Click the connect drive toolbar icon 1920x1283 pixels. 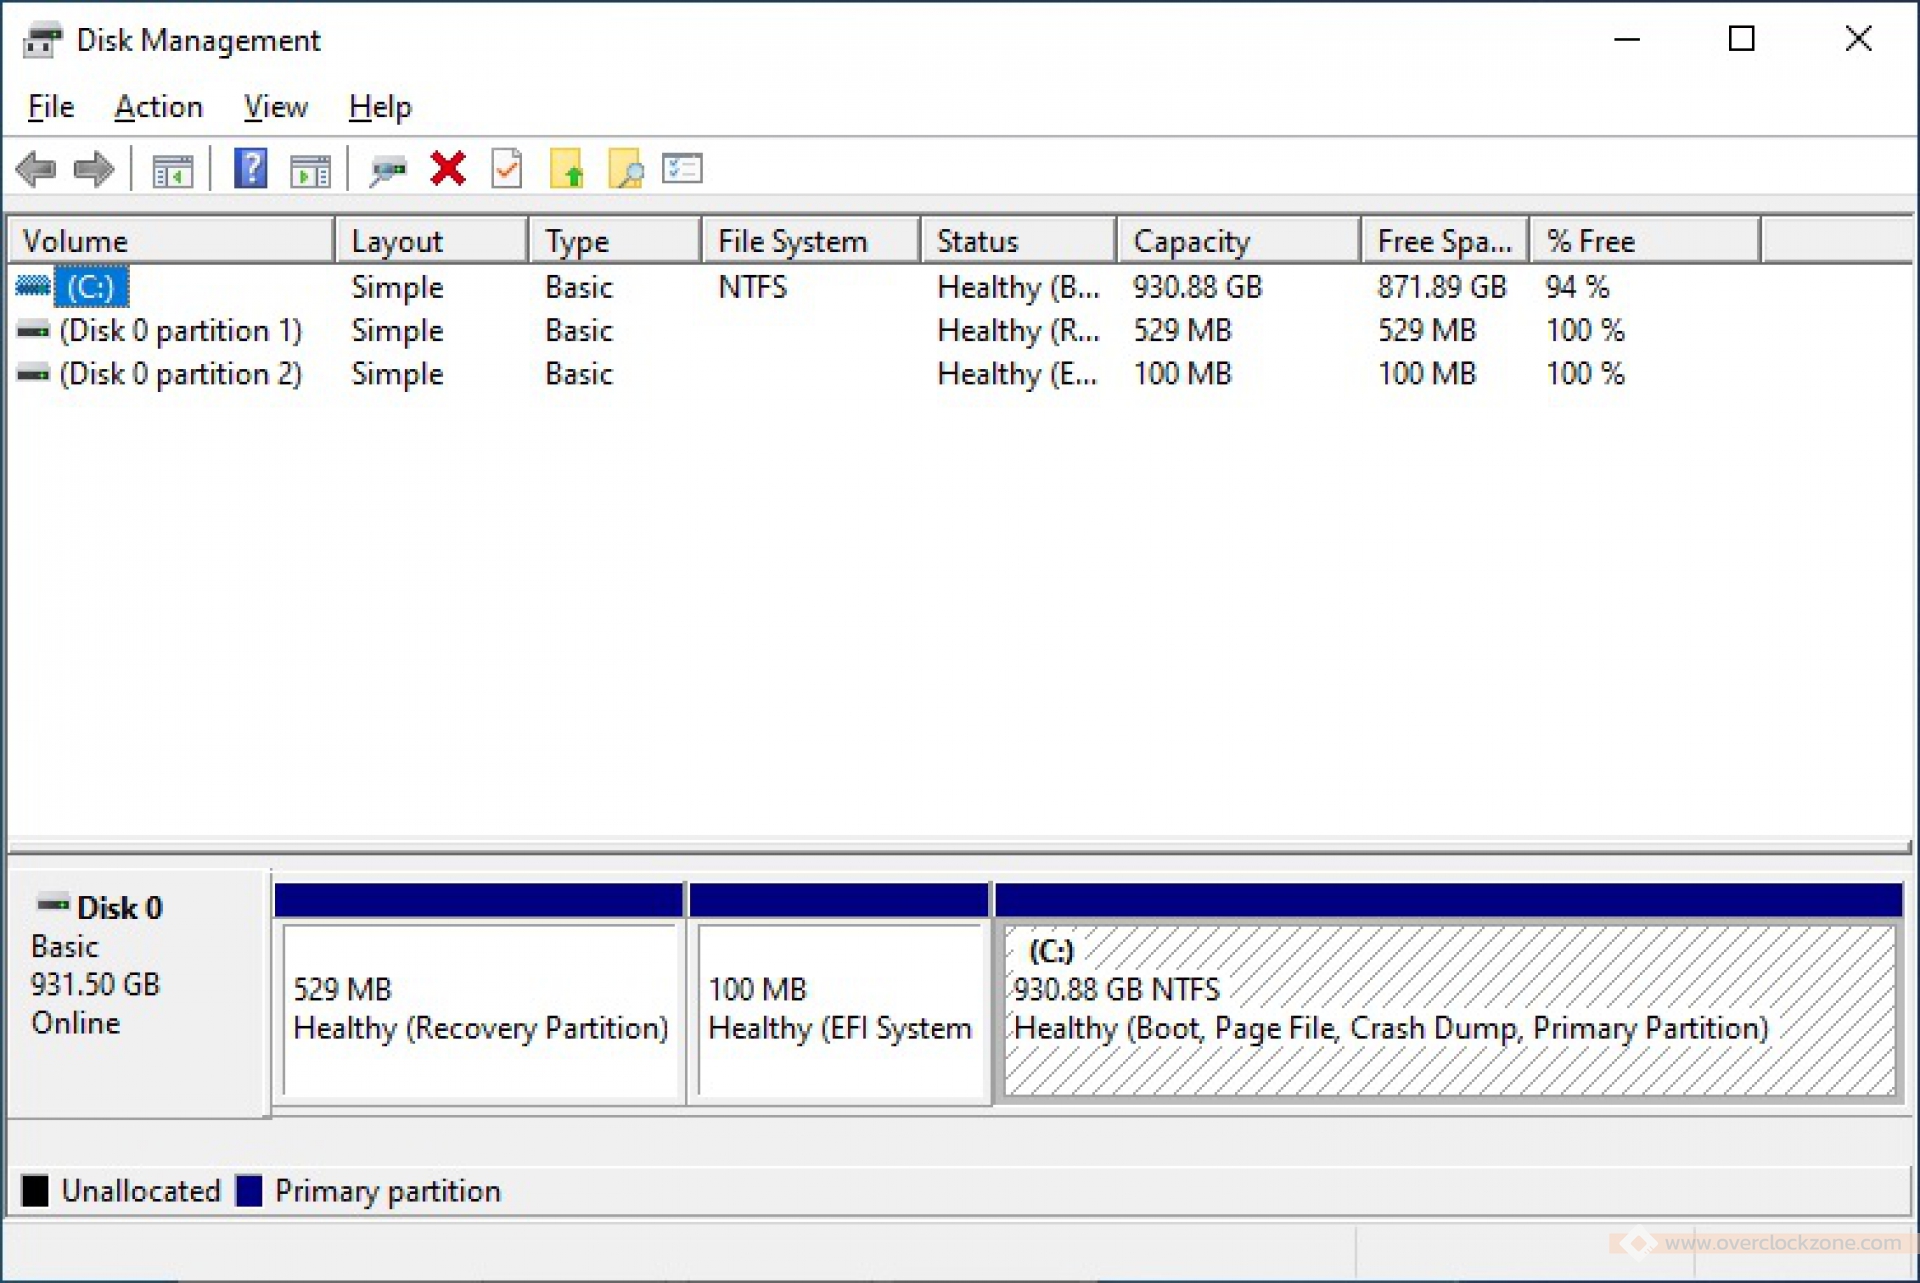pyautogui.click(x=388, y=170)
